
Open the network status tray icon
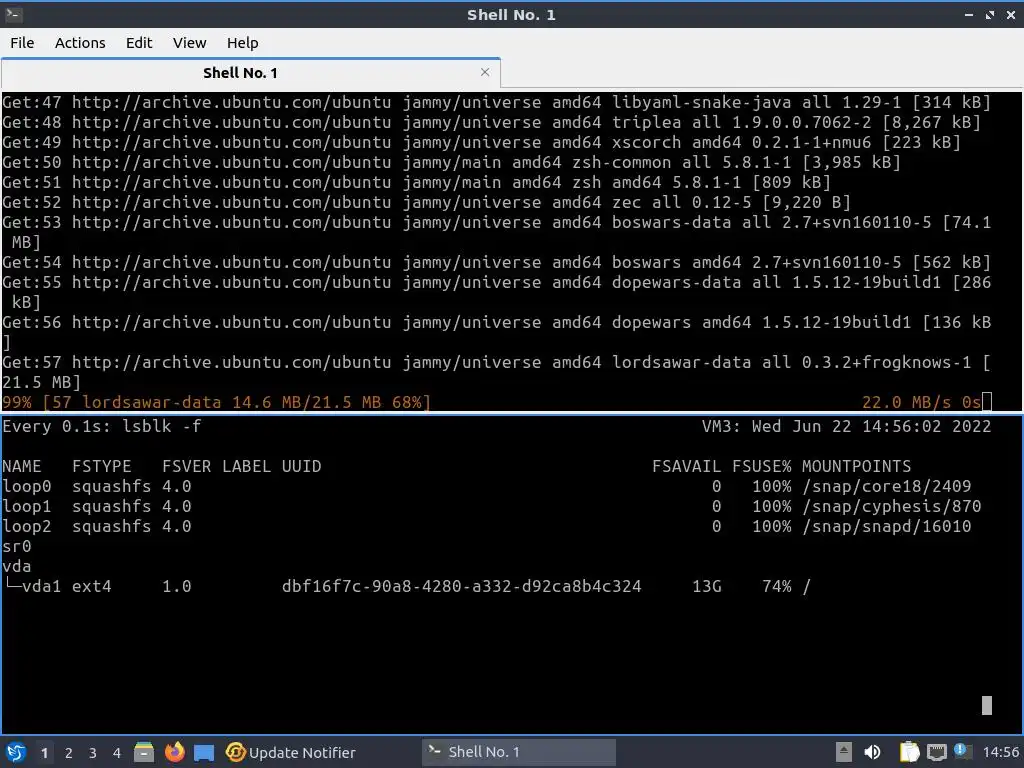pyautogui.click(x=936, y=753)
